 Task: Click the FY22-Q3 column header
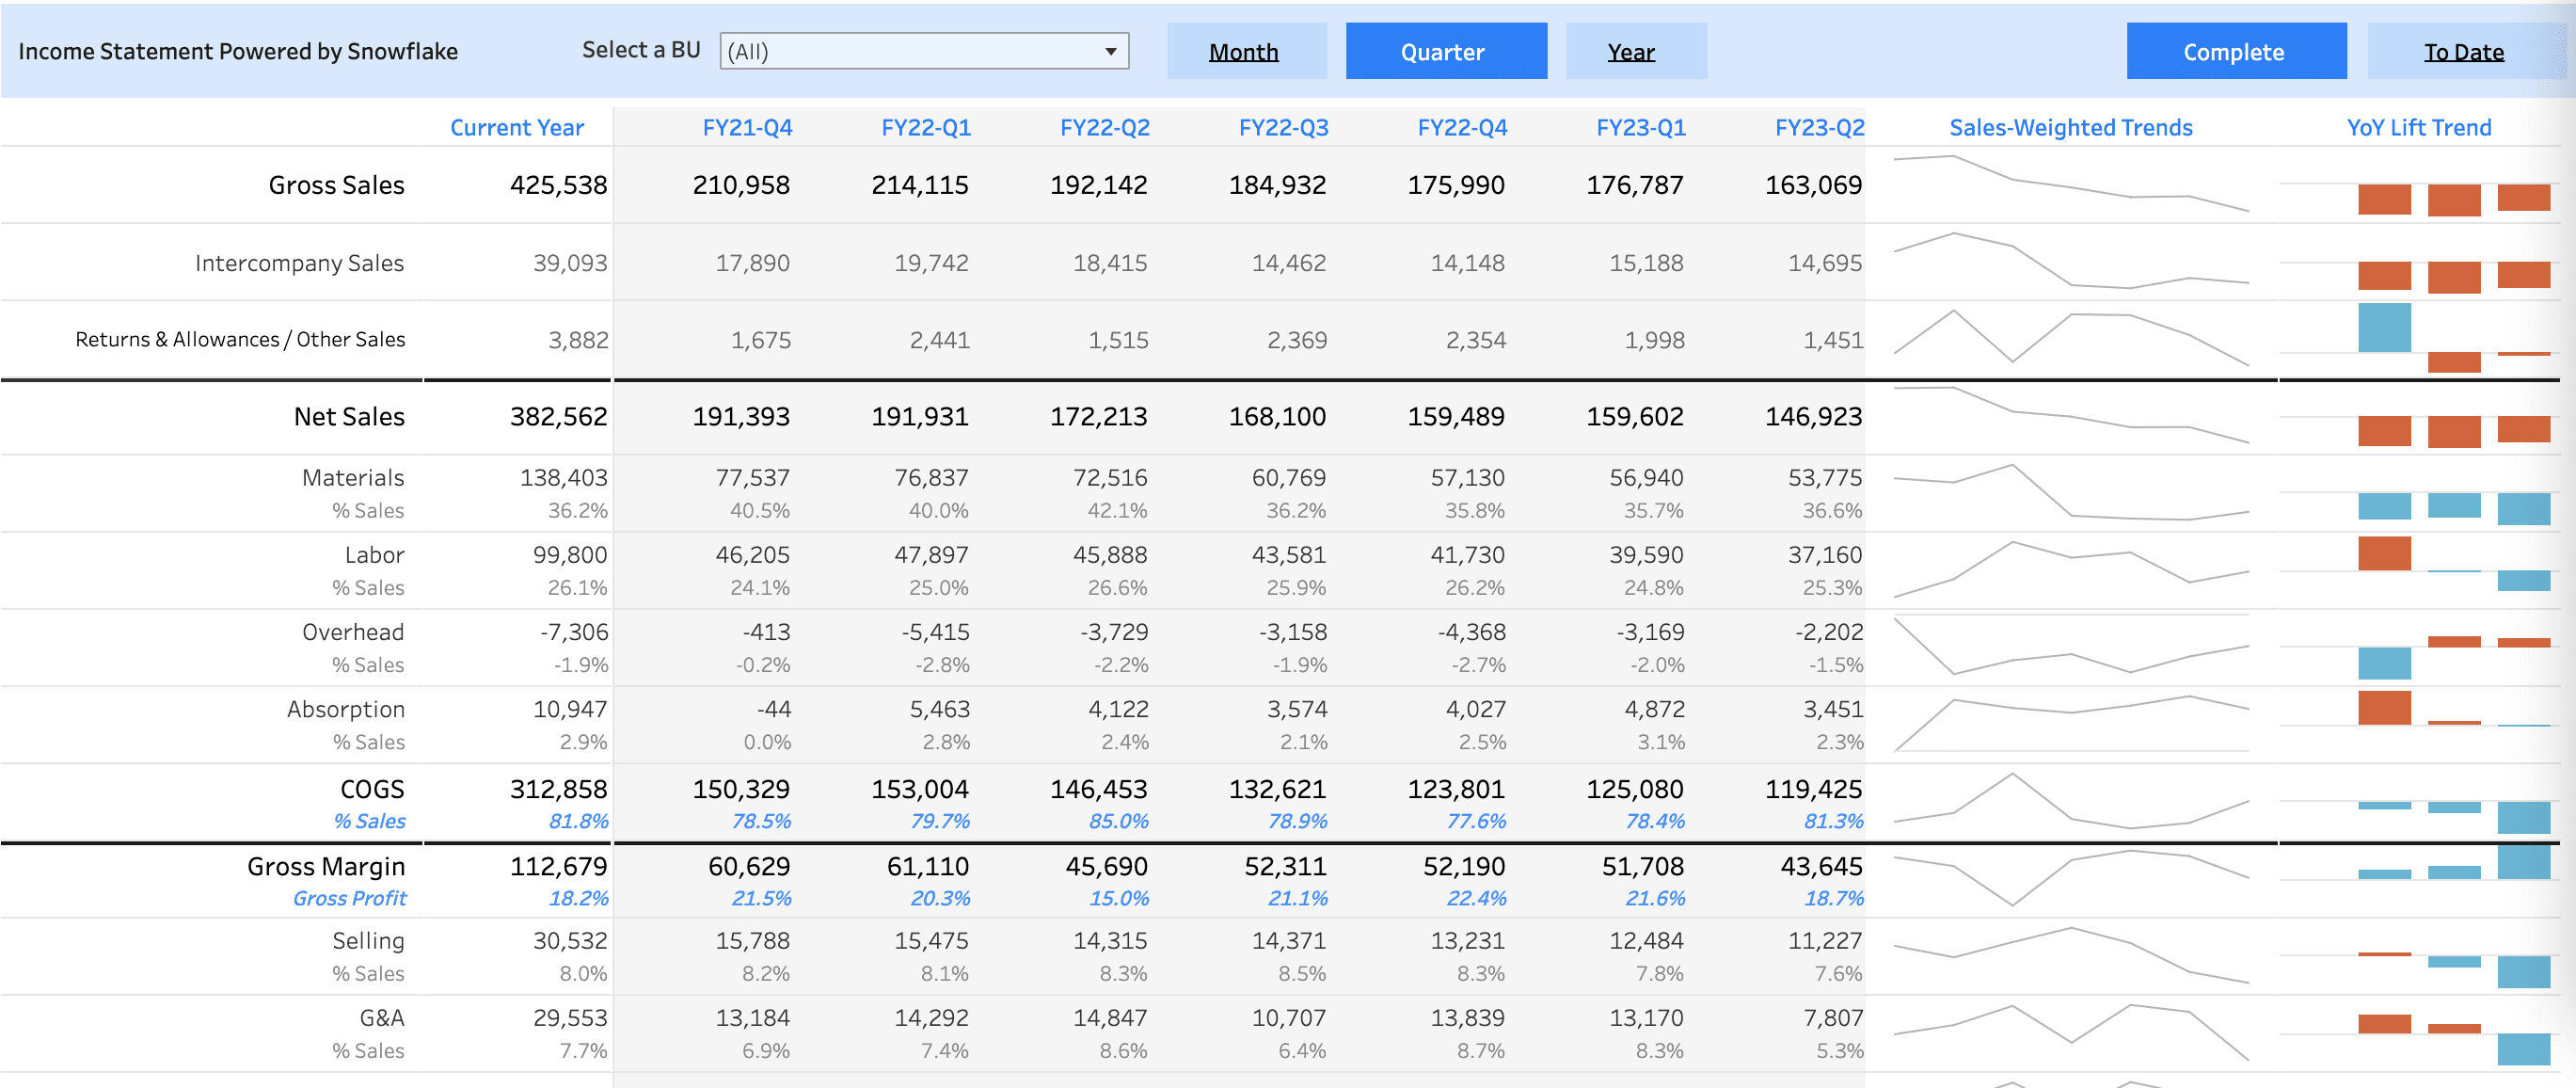click(1283, 128)
